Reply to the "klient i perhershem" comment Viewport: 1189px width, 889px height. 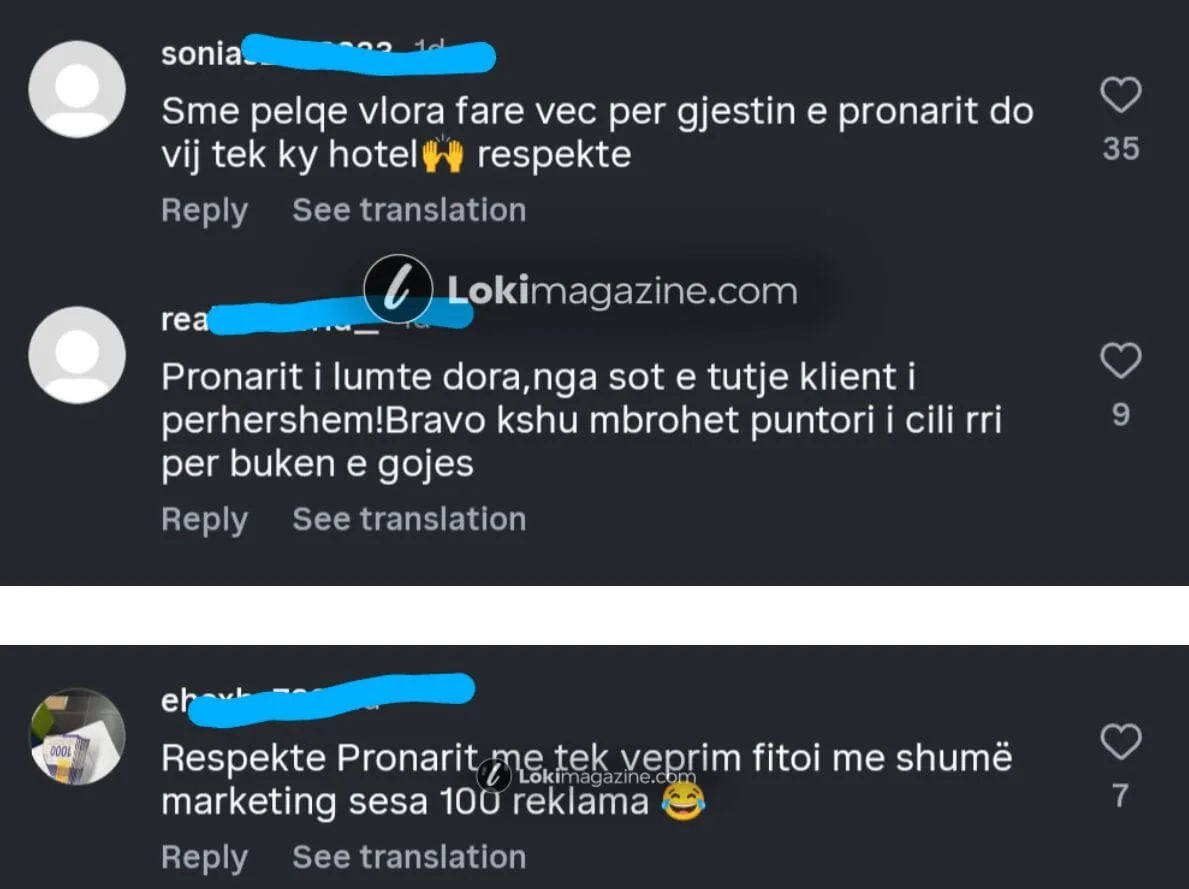[x=204, y=519]
